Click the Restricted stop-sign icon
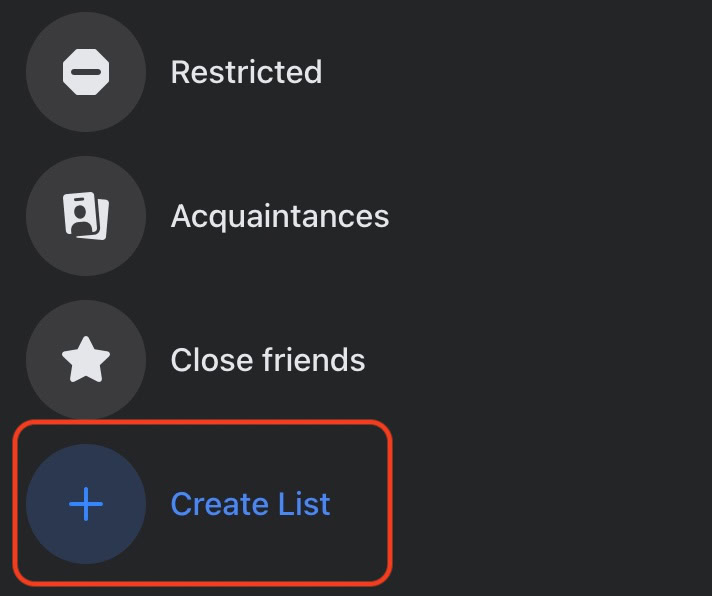Viewport: 712px width, 596px height. 86,73
